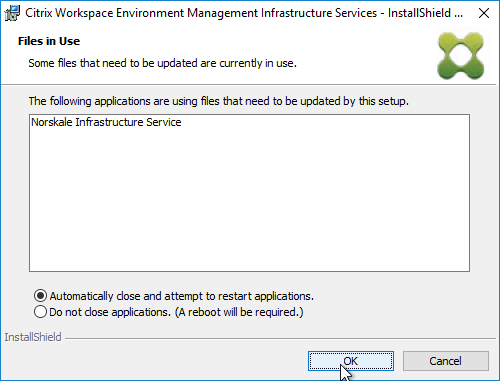Screen dimensions: 500x381
Task: Click the separator line next to InstallShield
Action: 280,339
